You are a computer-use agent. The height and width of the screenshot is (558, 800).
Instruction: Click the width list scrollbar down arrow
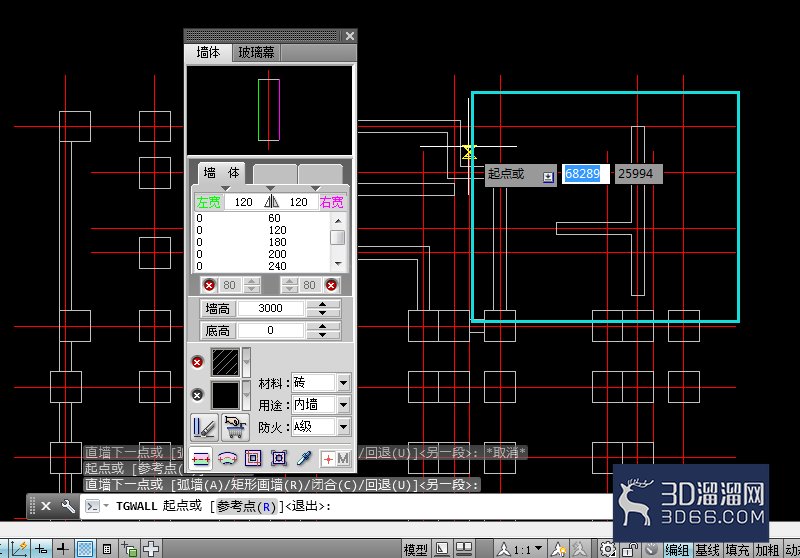338,264
